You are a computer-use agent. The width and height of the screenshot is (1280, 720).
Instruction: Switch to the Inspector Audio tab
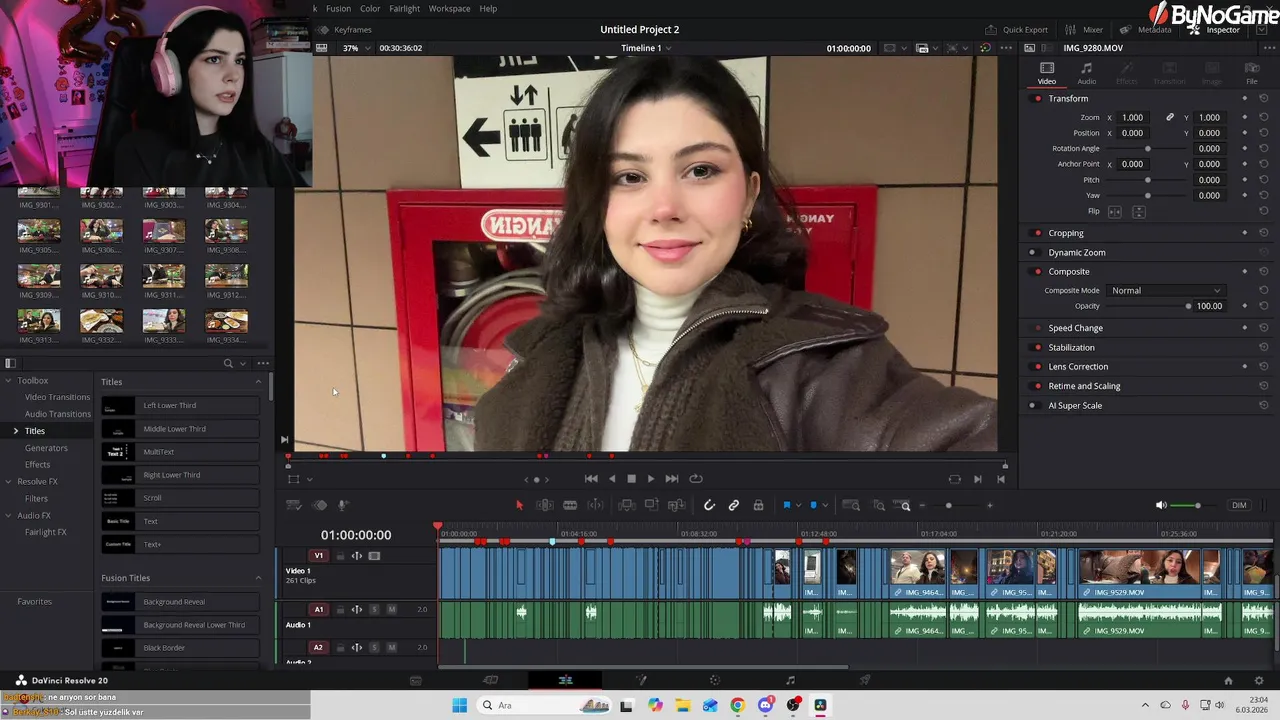(x=1086, y=73)
